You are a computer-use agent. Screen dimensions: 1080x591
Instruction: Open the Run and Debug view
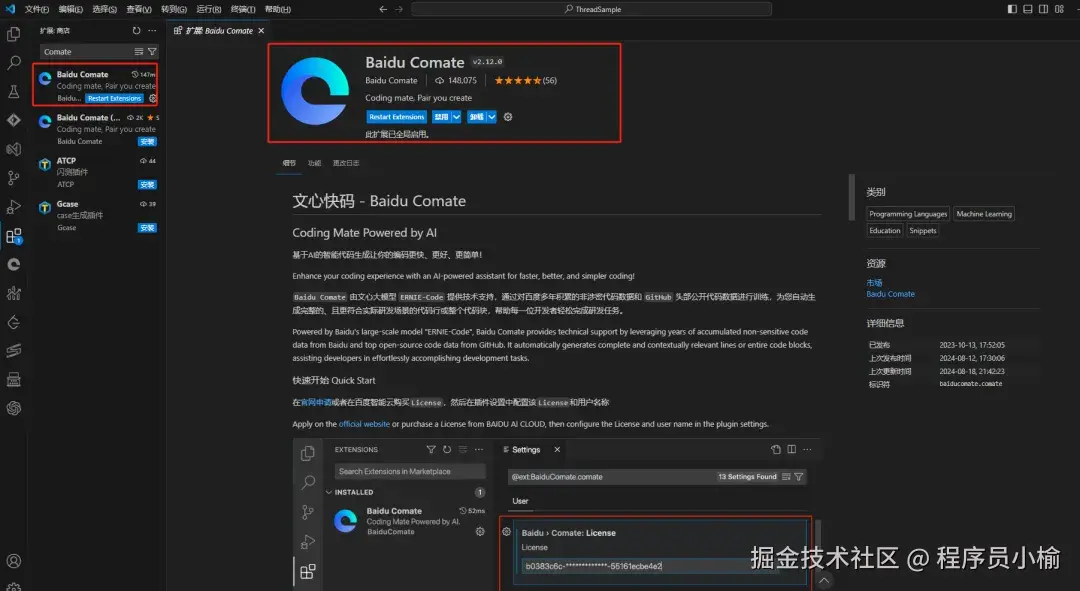(x=14, y=207)
